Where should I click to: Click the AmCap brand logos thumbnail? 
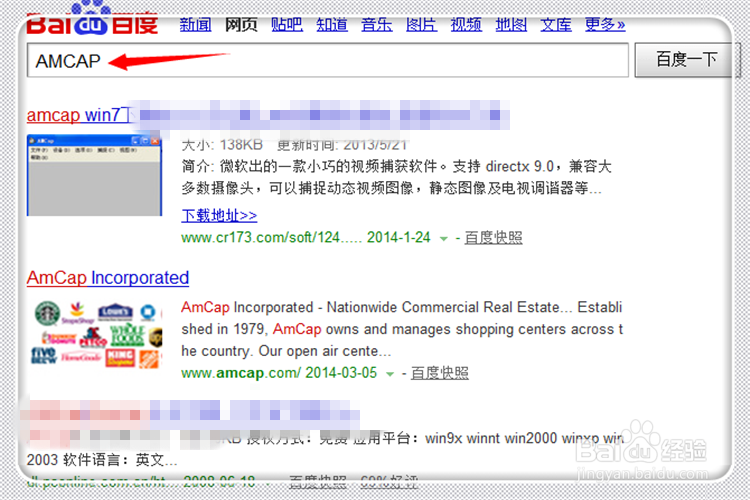tap(98, 335)
